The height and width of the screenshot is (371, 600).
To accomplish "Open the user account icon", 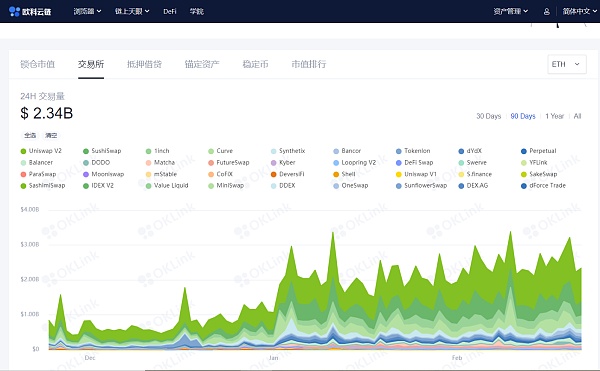I will click(546, 11).
